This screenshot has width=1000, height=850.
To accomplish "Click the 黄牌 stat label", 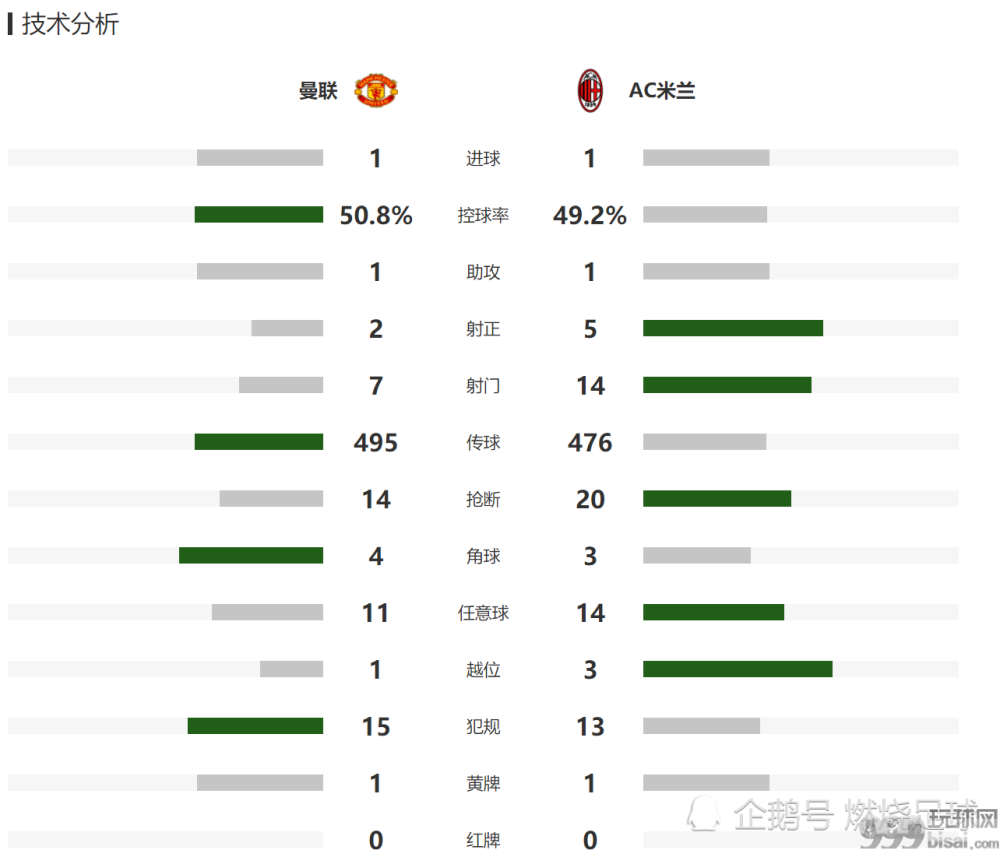I will click(483, 783).
